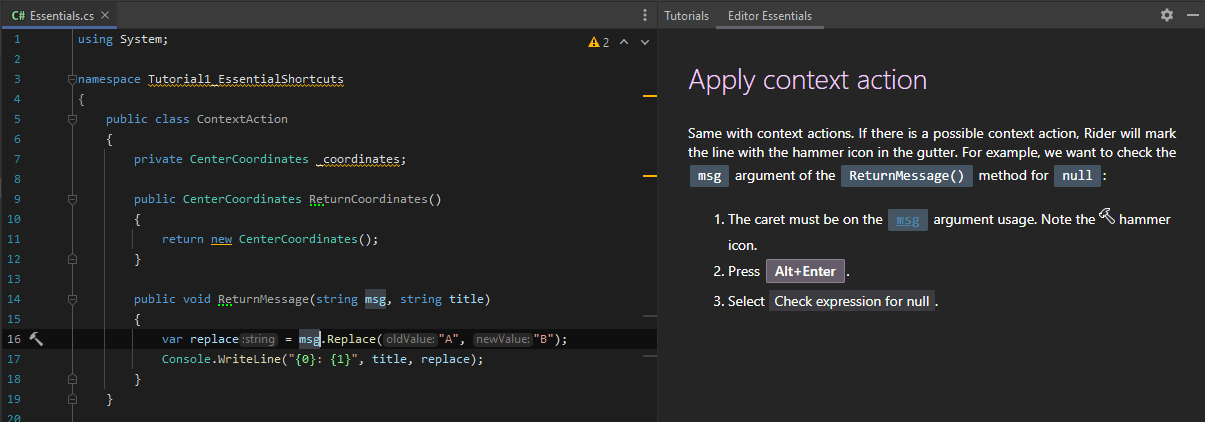Click the blue msg link in step 1
1205x422 pixels.
907,221
